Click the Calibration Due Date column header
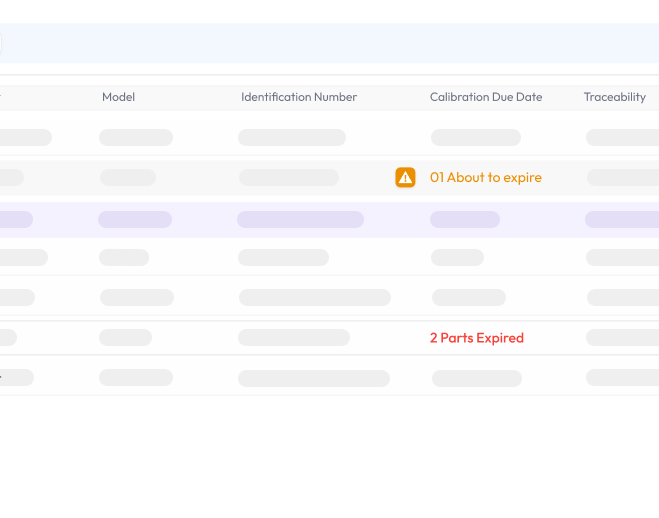 (486, 97)
